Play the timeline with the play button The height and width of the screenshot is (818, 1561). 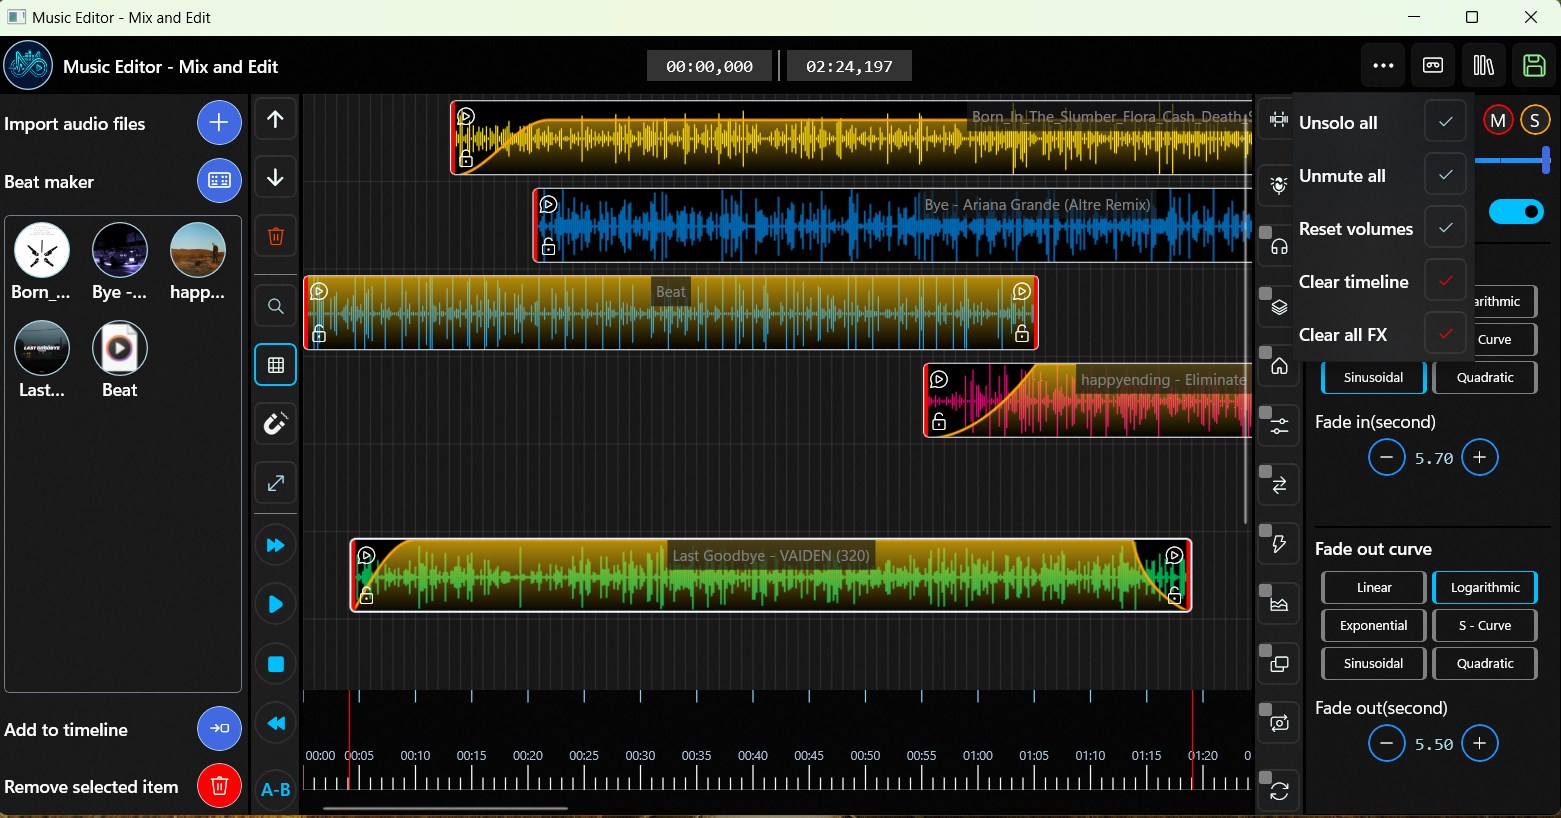point(275,604)
